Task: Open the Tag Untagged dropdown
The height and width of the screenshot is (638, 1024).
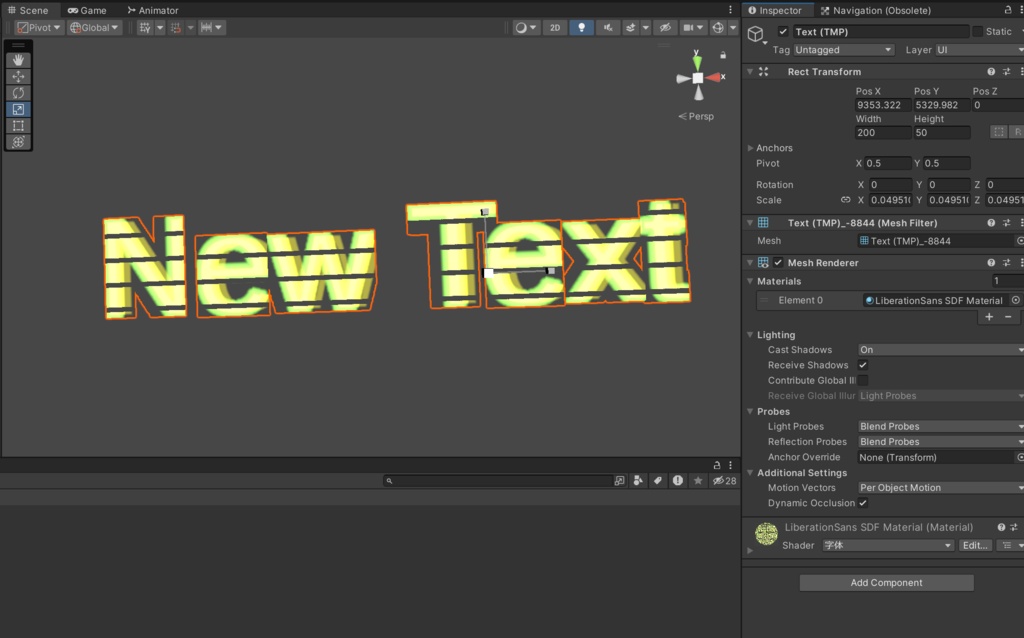Action: pos(843,50)
